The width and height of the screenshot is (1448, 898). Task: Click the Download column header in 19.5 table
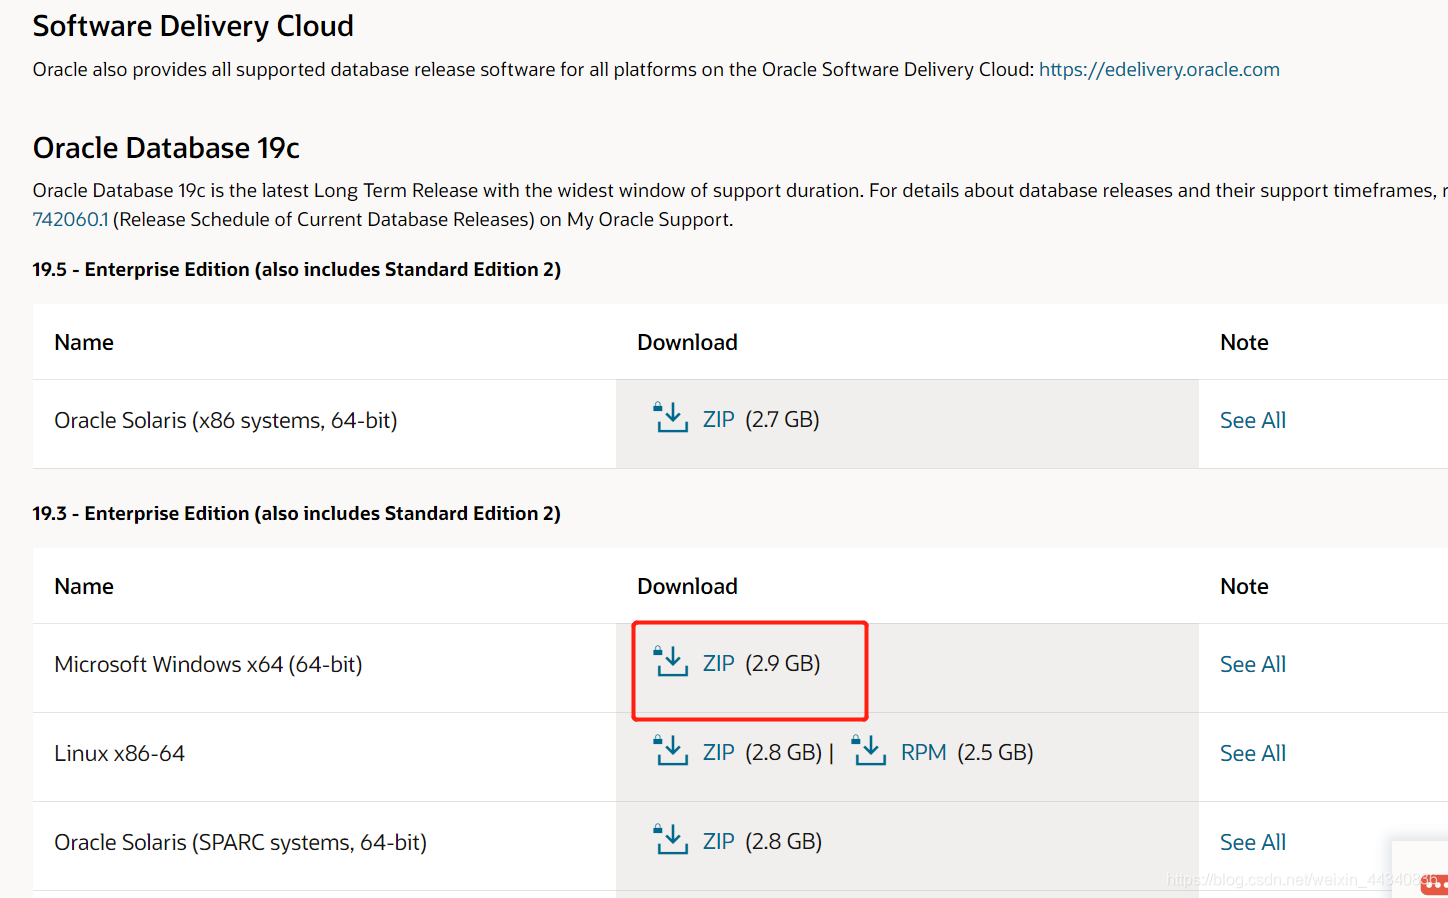687,342
